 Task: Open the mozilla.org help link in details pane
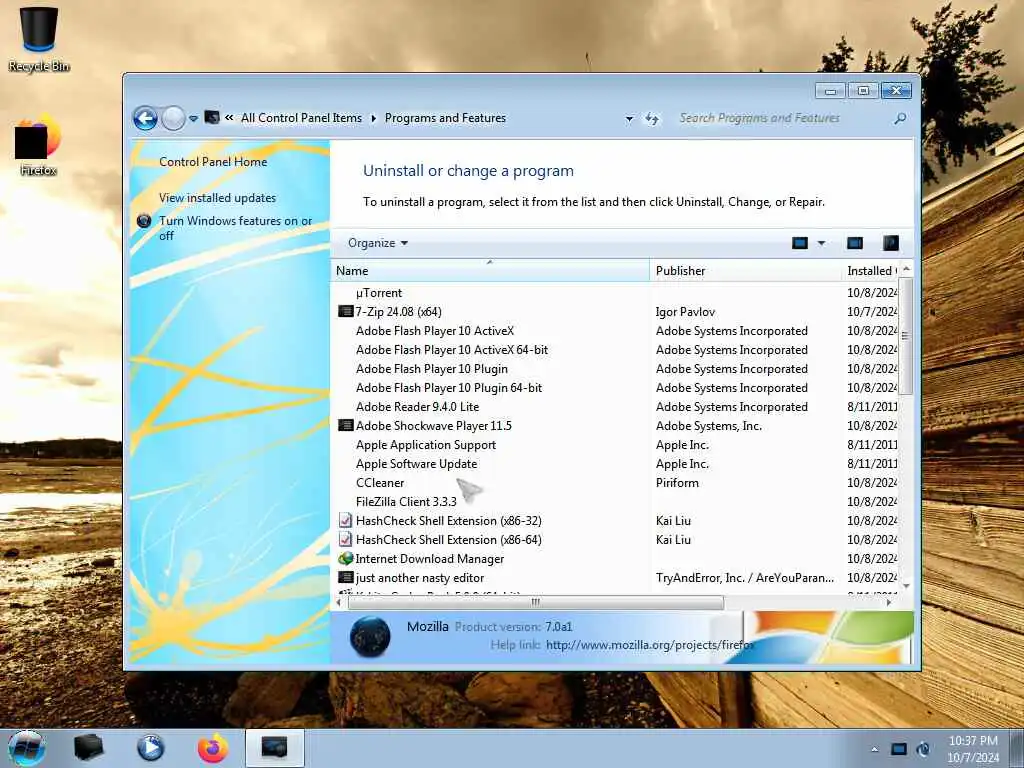pos(650,645)
